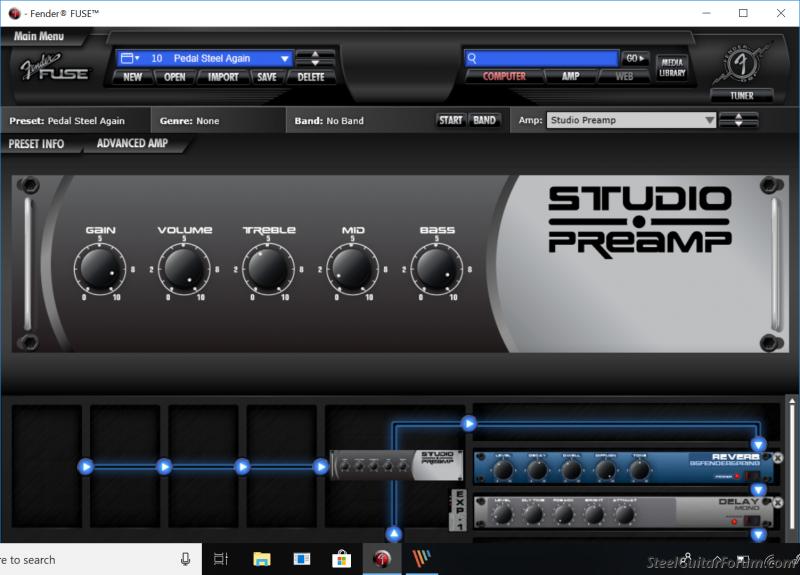Toggle the Reverb power switch
Viewport: 800px width, 575px height.
point(752,476)
